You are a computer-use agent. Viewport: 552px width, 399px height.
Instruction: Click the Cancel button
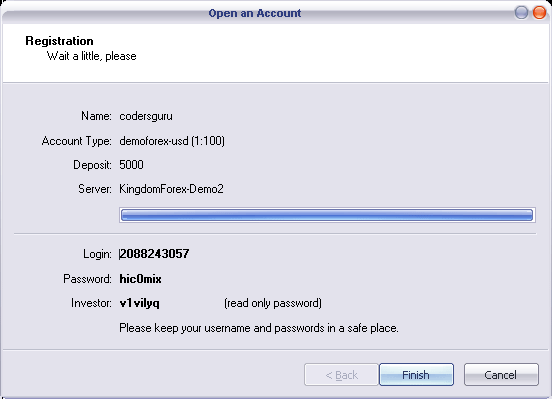[501, 375]
